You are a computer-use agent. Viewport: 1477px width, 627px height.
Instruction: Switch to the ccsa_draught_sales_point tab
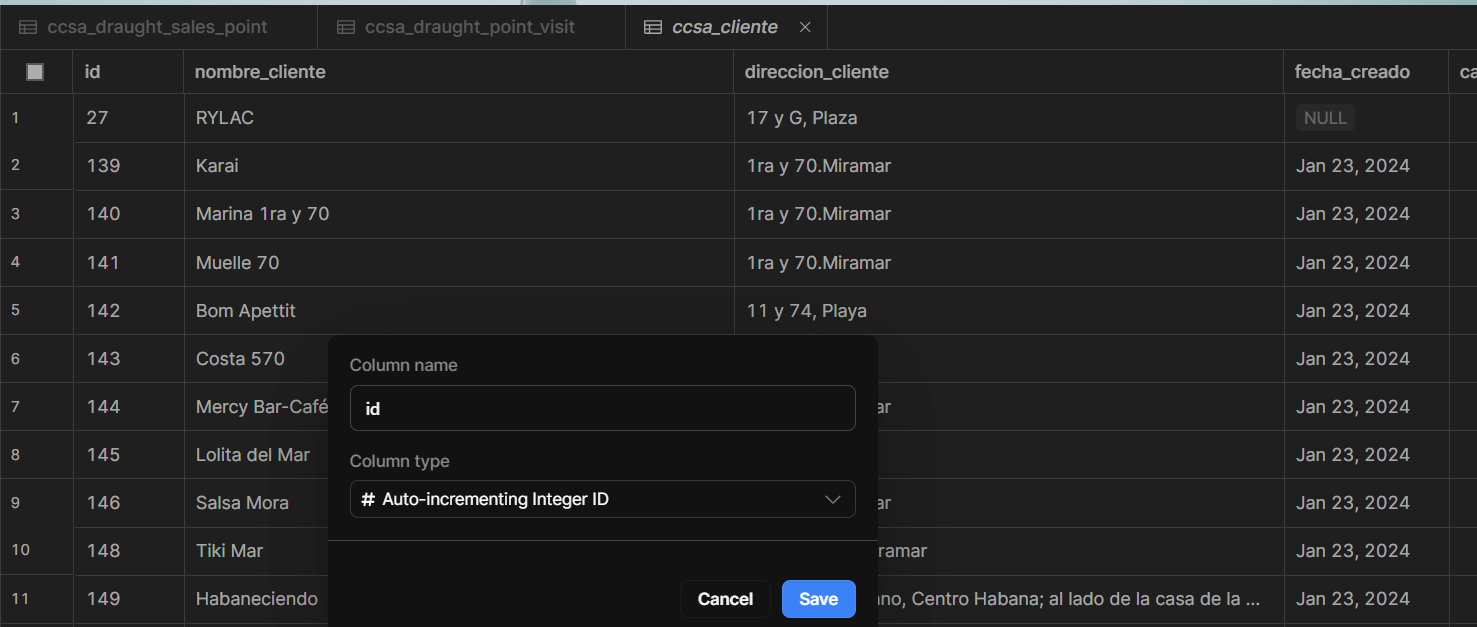pyautogui.click(x=157, y=27)
